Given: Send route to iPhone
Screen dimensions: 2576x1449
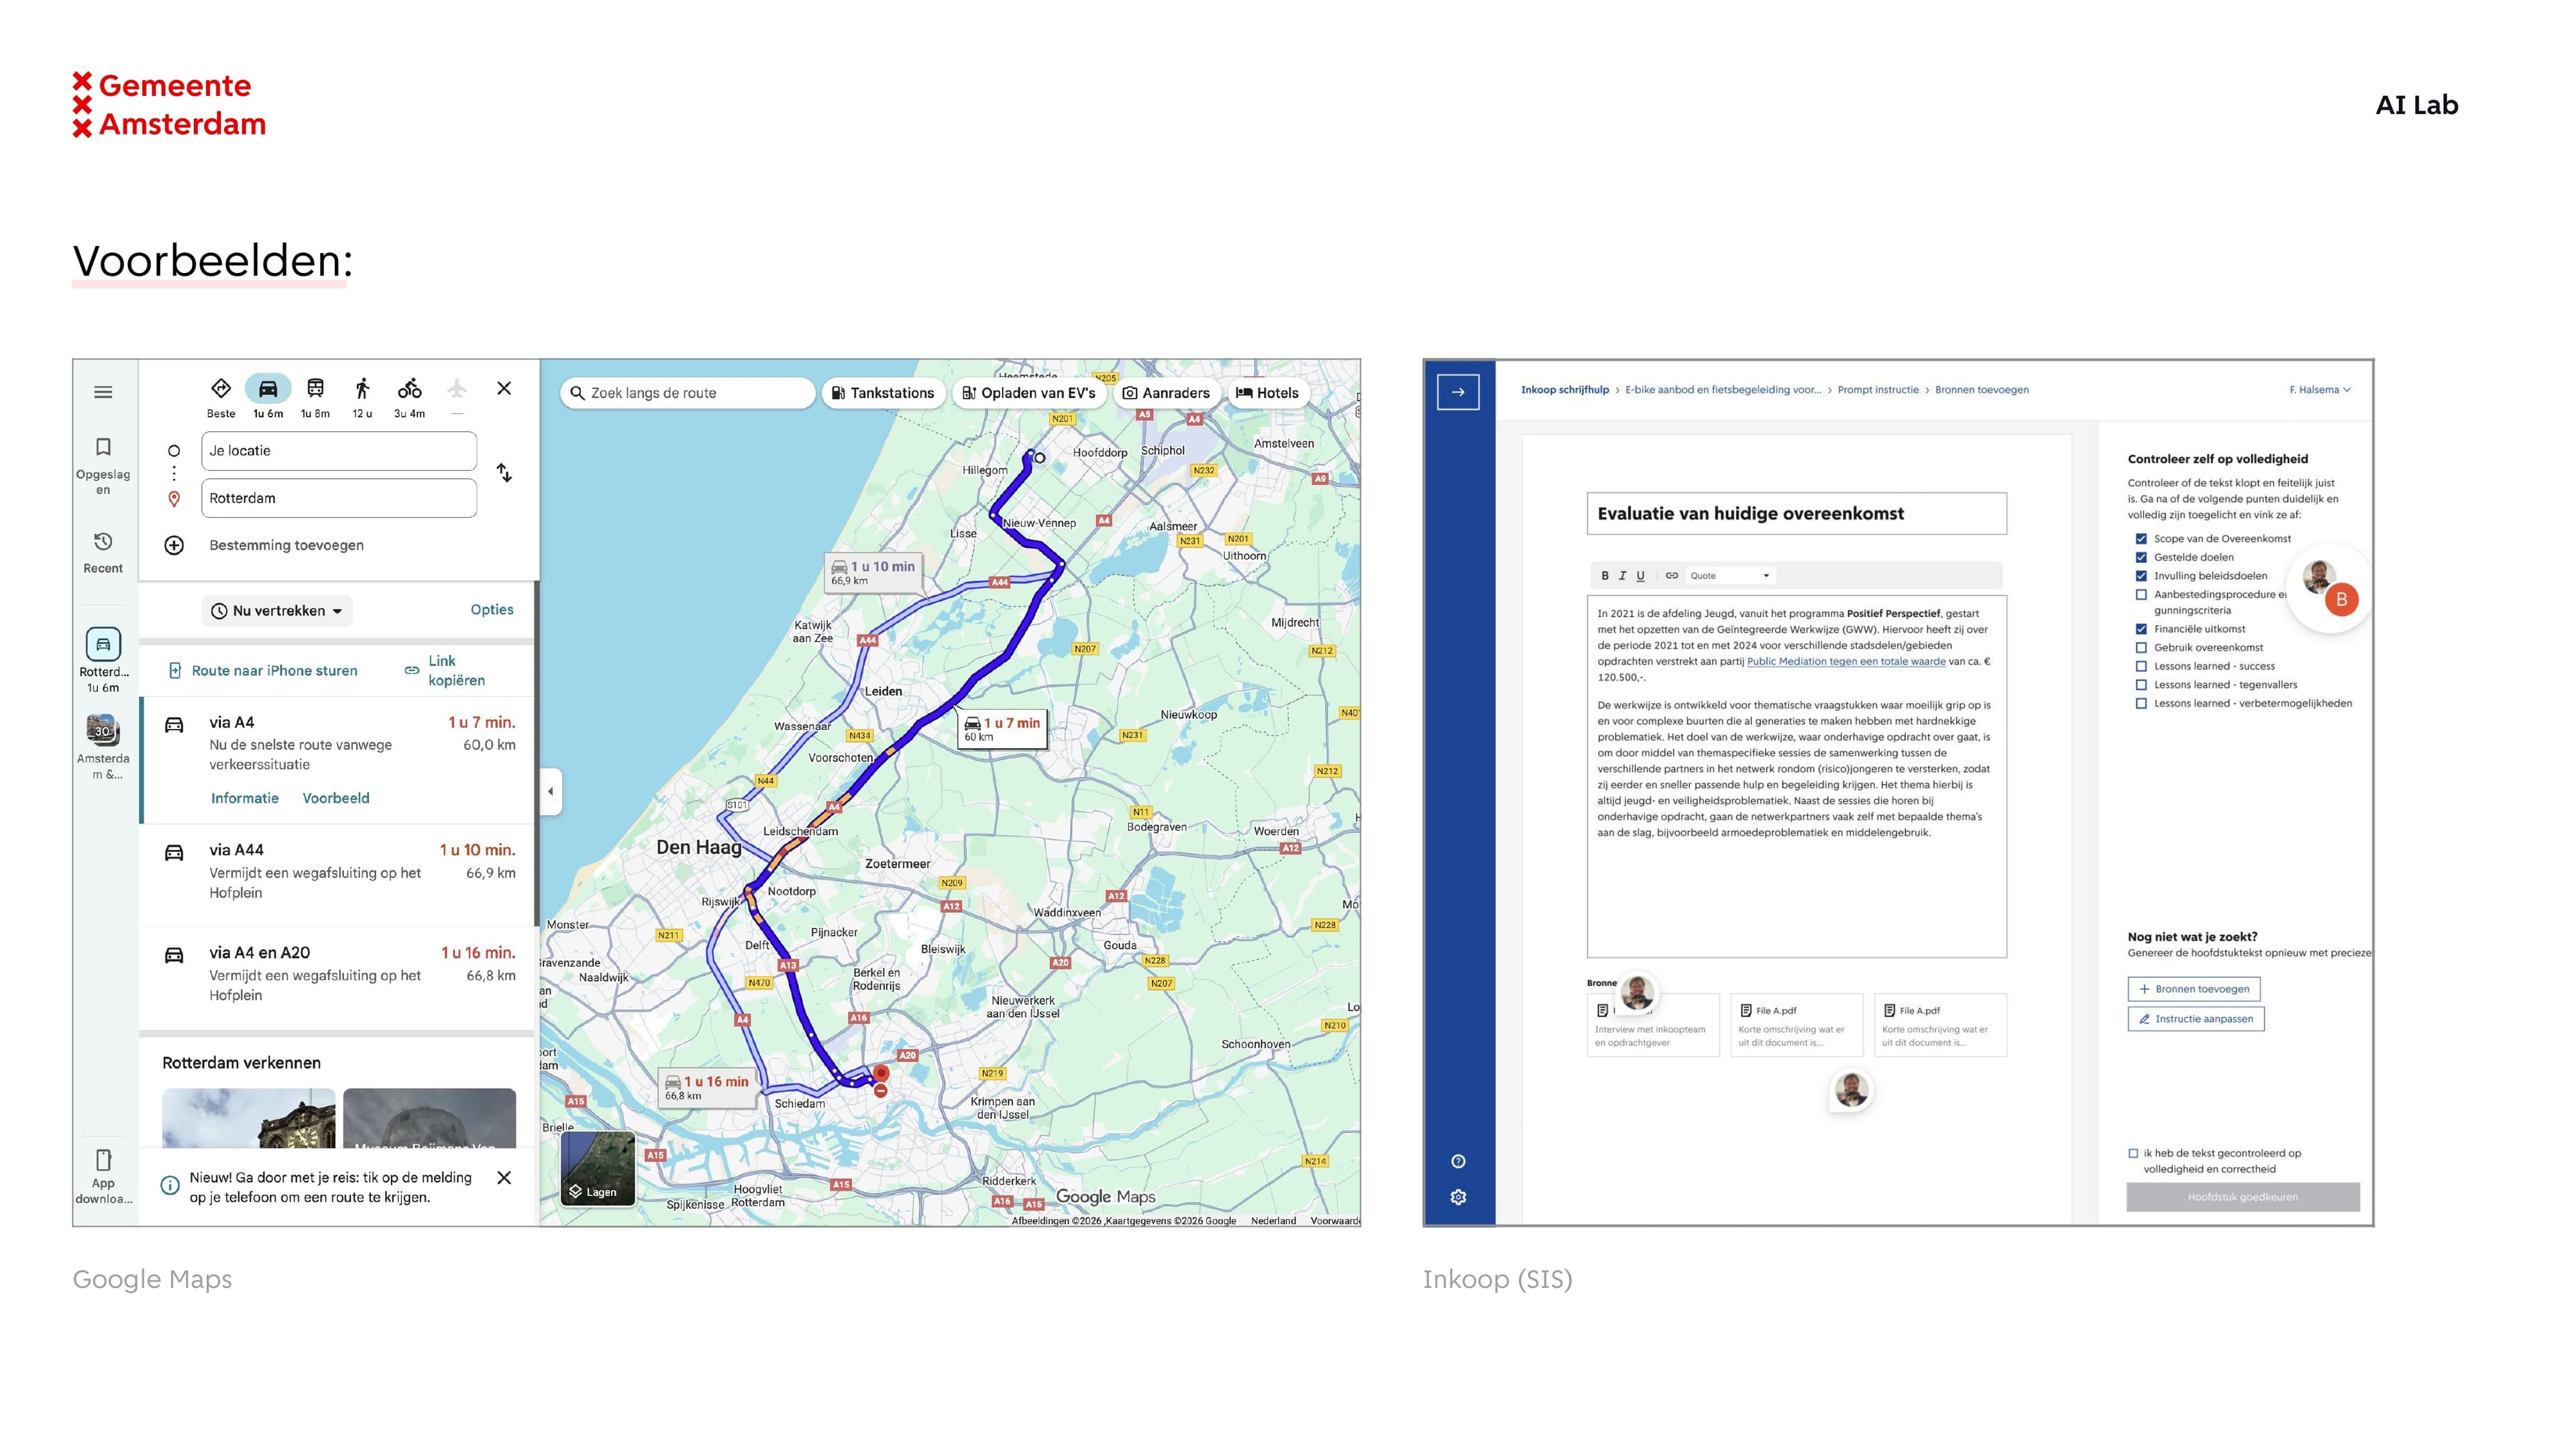Looking at the screenshot, I should (x=263, y=671).
